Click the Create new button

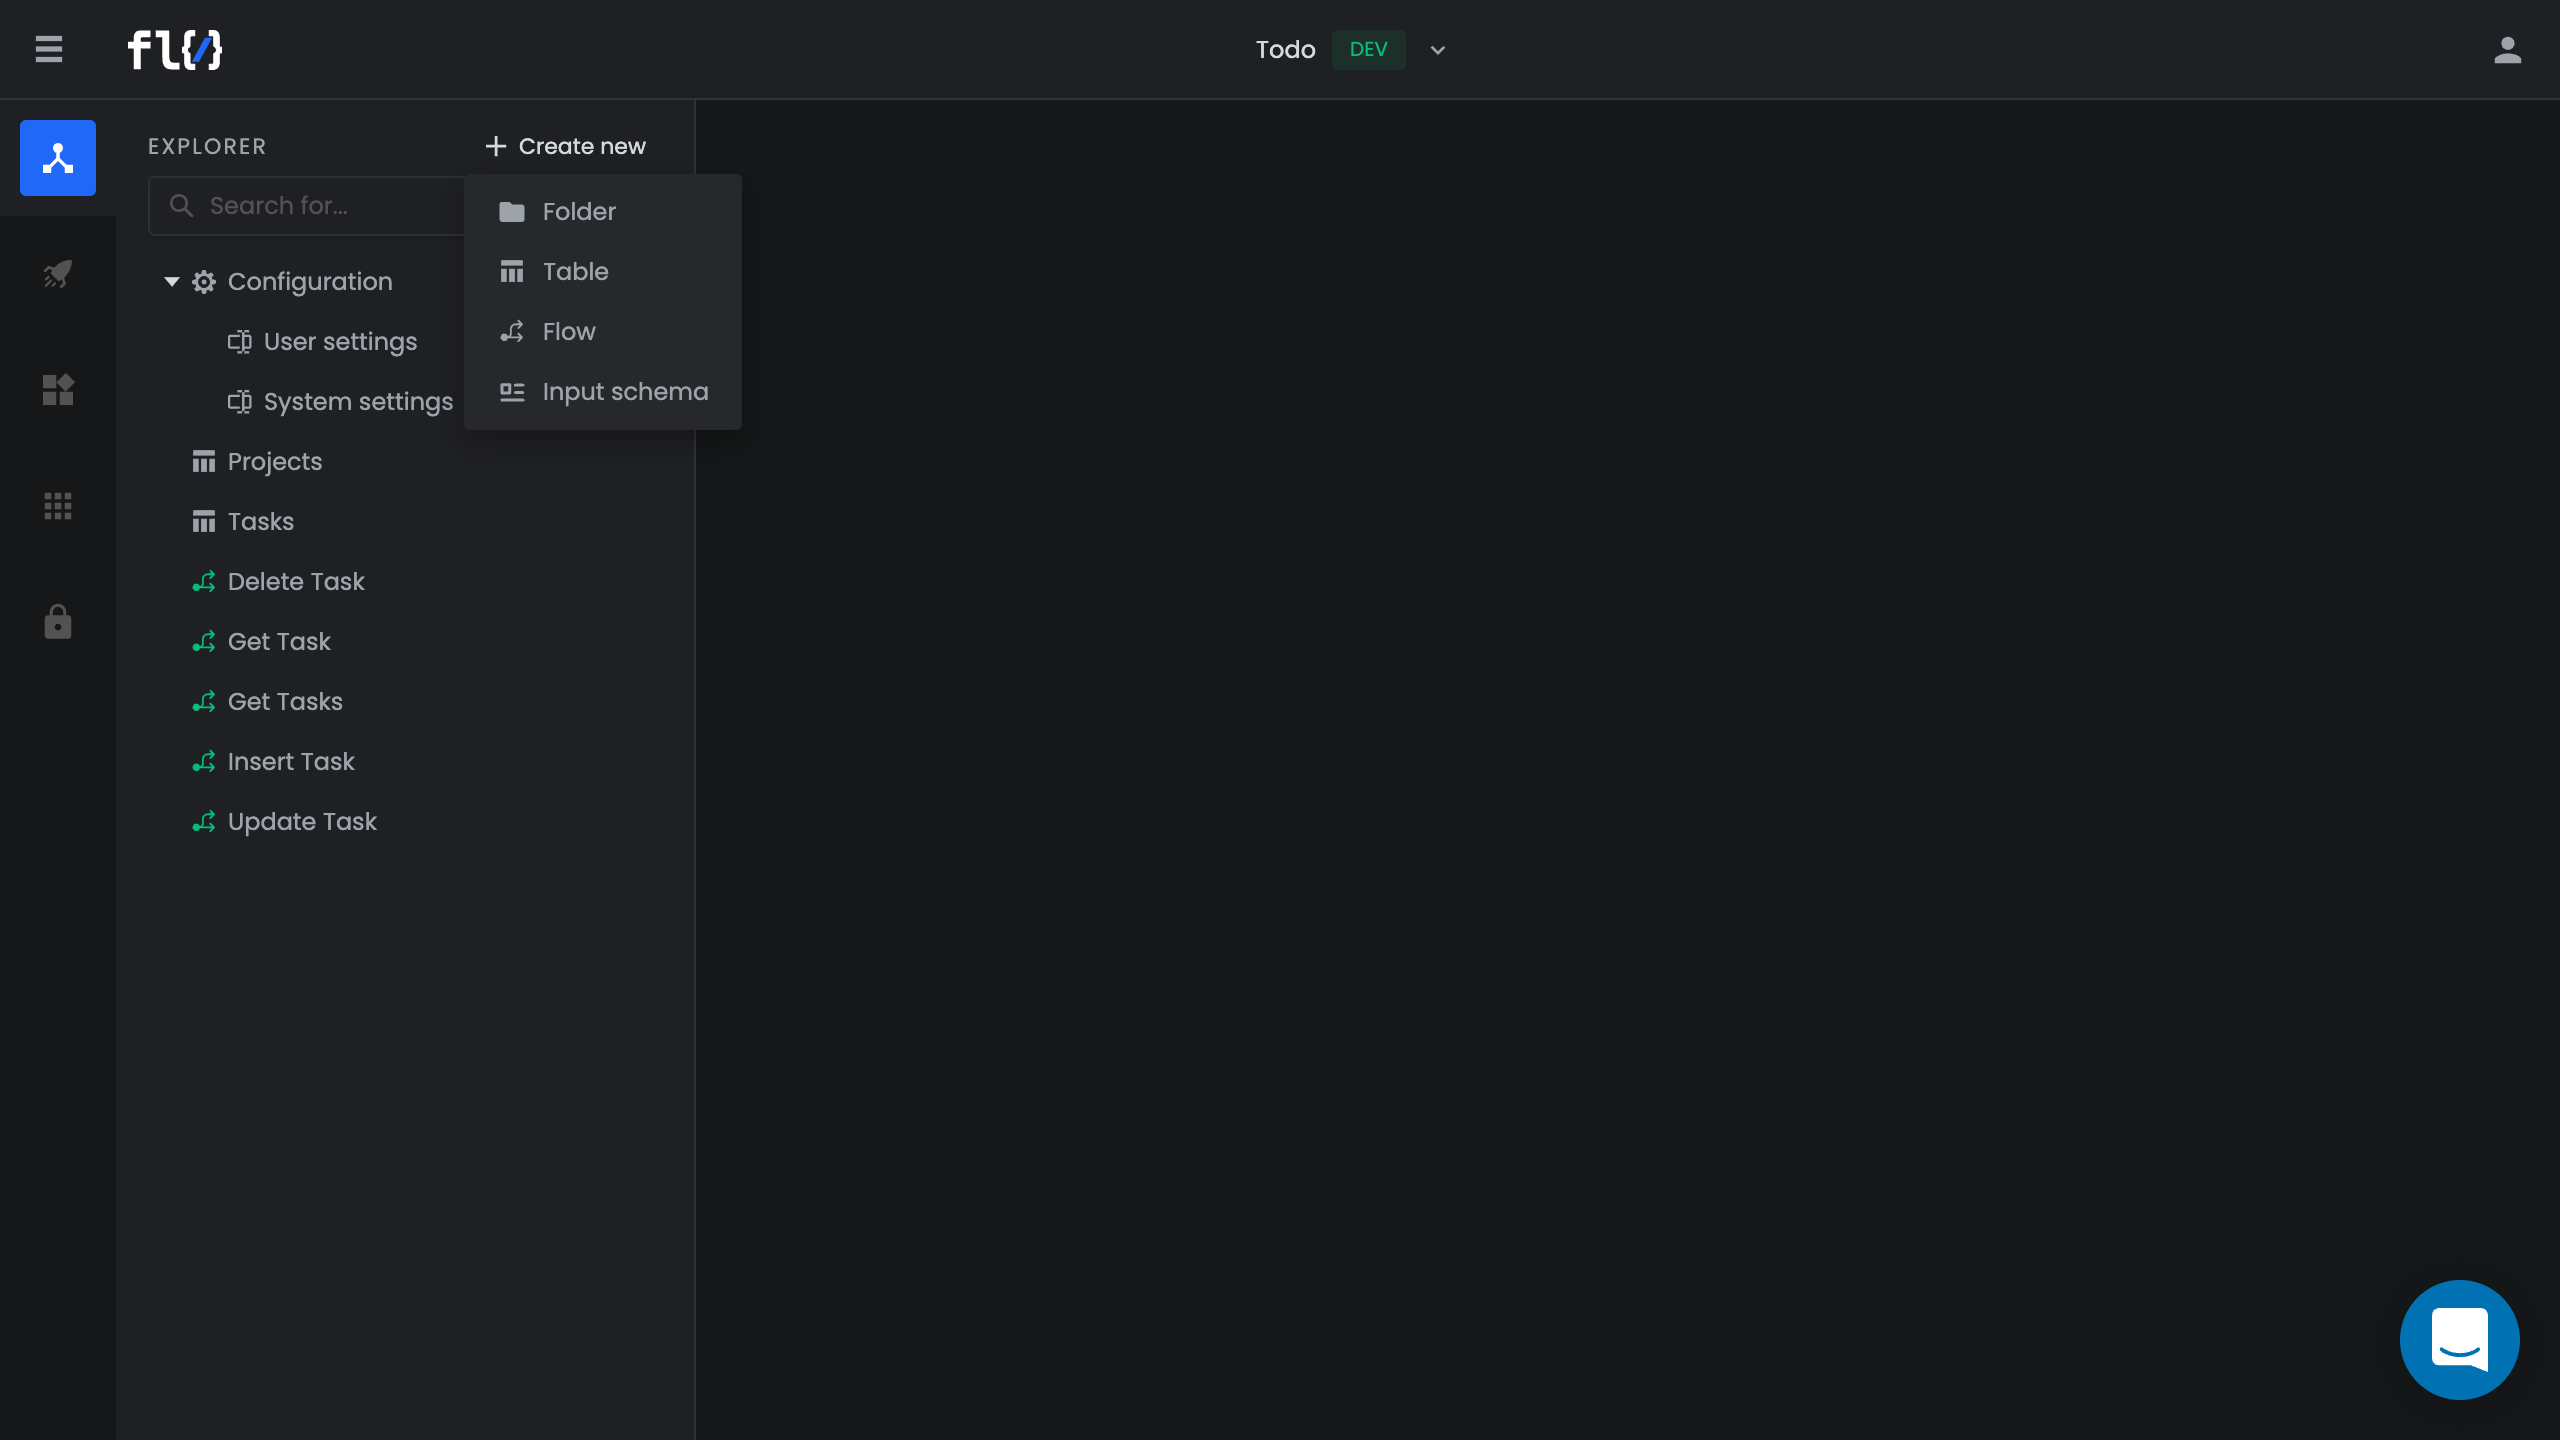click(566, 146)
